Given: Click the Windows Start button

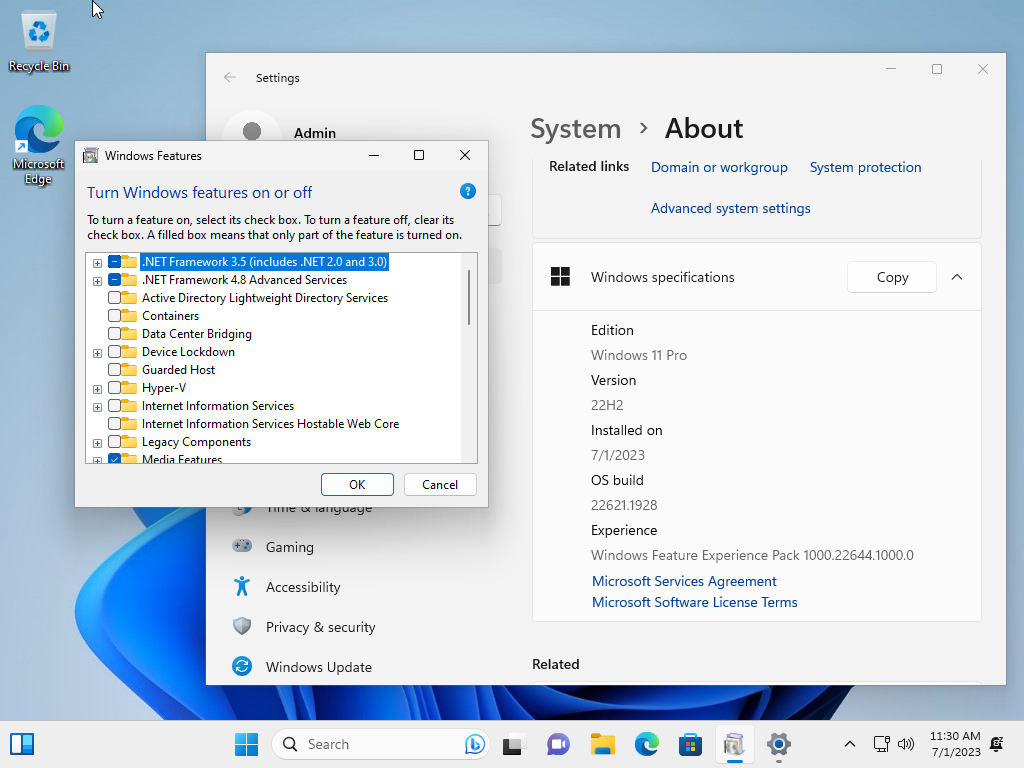Looking at the screenshot, I should (246, 744).
